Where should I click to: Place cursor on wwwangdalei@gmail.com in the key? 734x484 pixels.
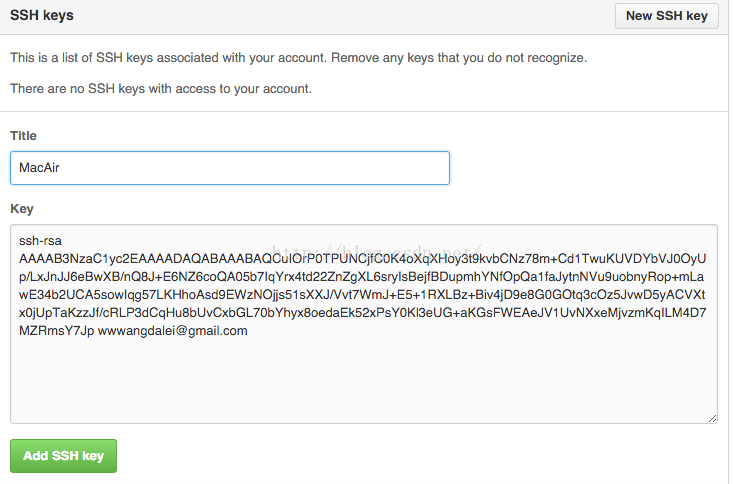coord(173,330)
